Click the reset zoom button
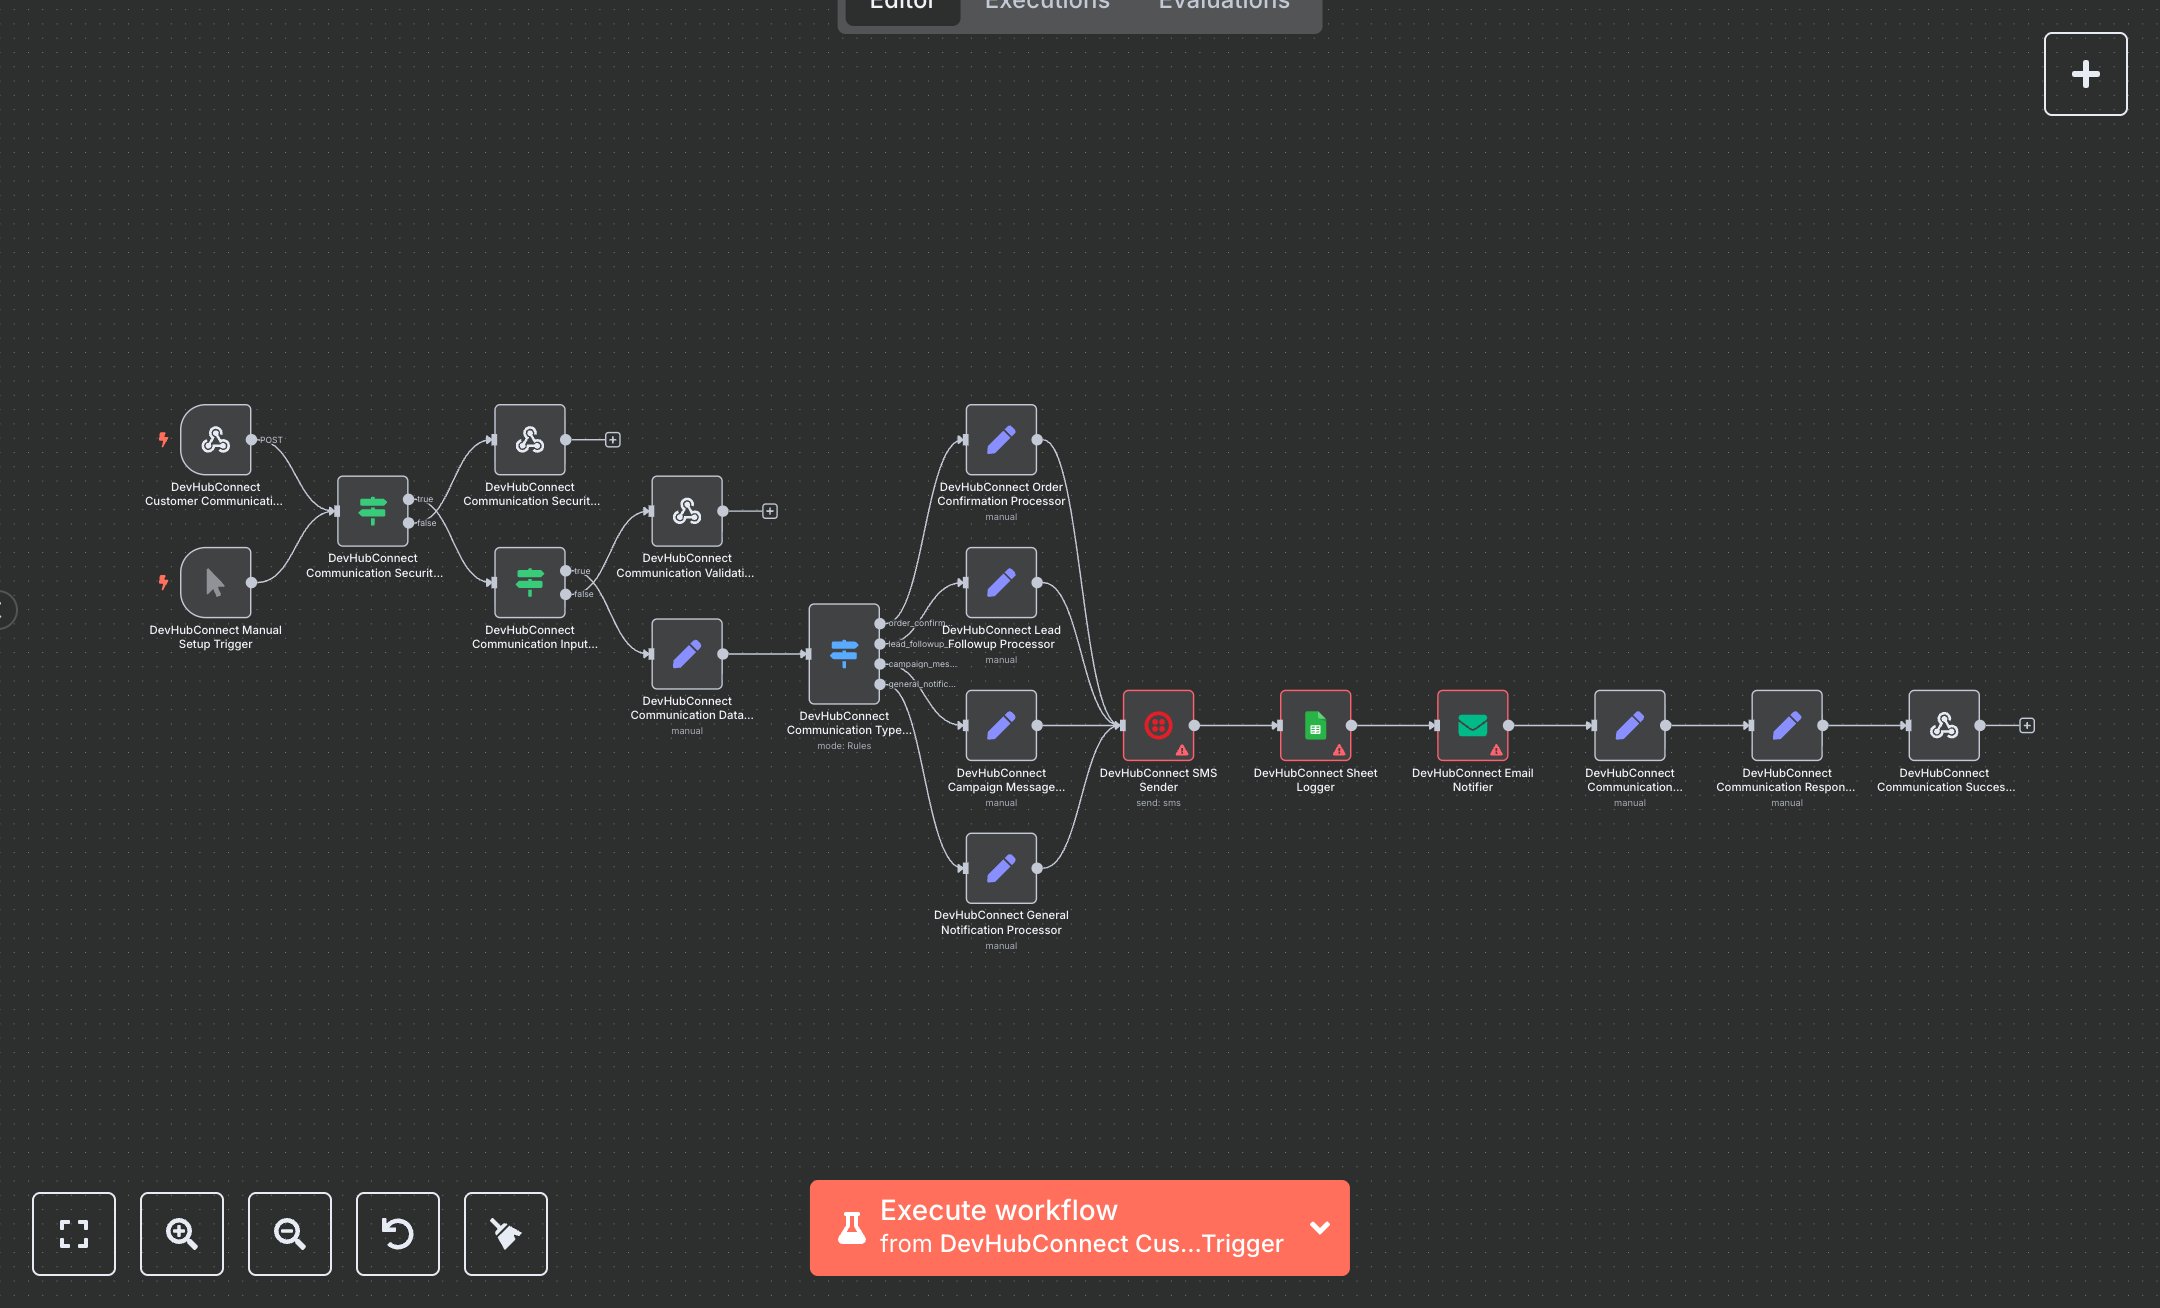The image size is (2160, 1308). pos(398,1233)
